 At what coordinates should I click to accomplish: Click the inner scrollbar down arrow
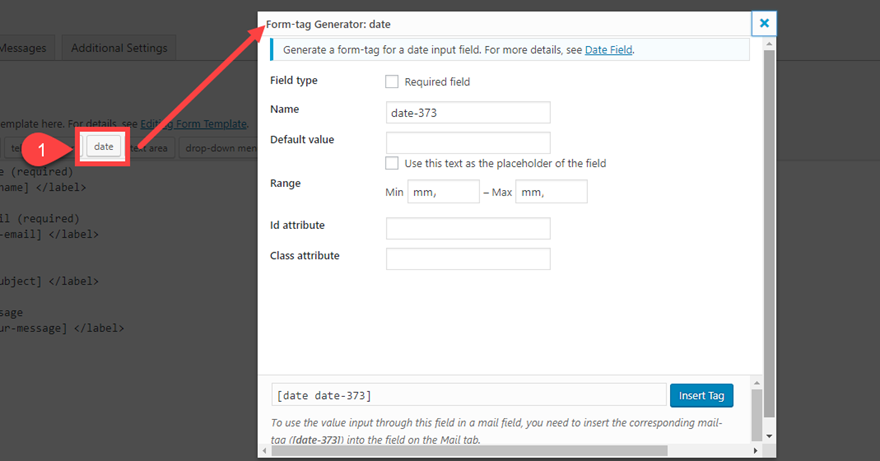click(768, 436)
